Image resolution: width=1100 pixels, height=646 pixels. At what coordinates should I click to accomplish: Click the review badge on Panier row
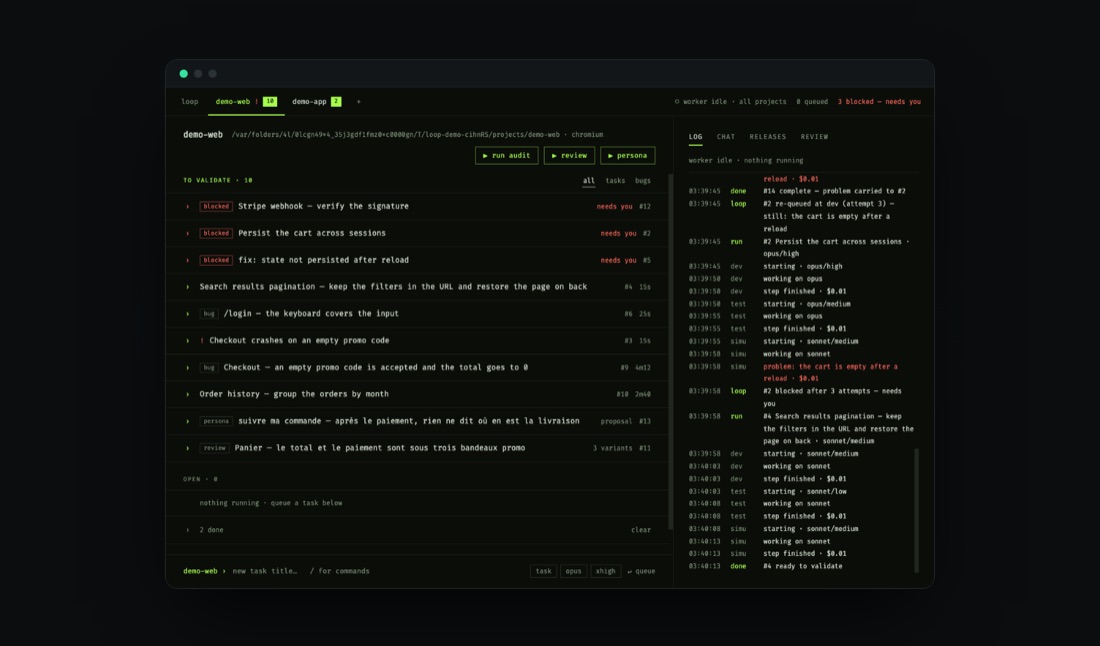[214, 448]
